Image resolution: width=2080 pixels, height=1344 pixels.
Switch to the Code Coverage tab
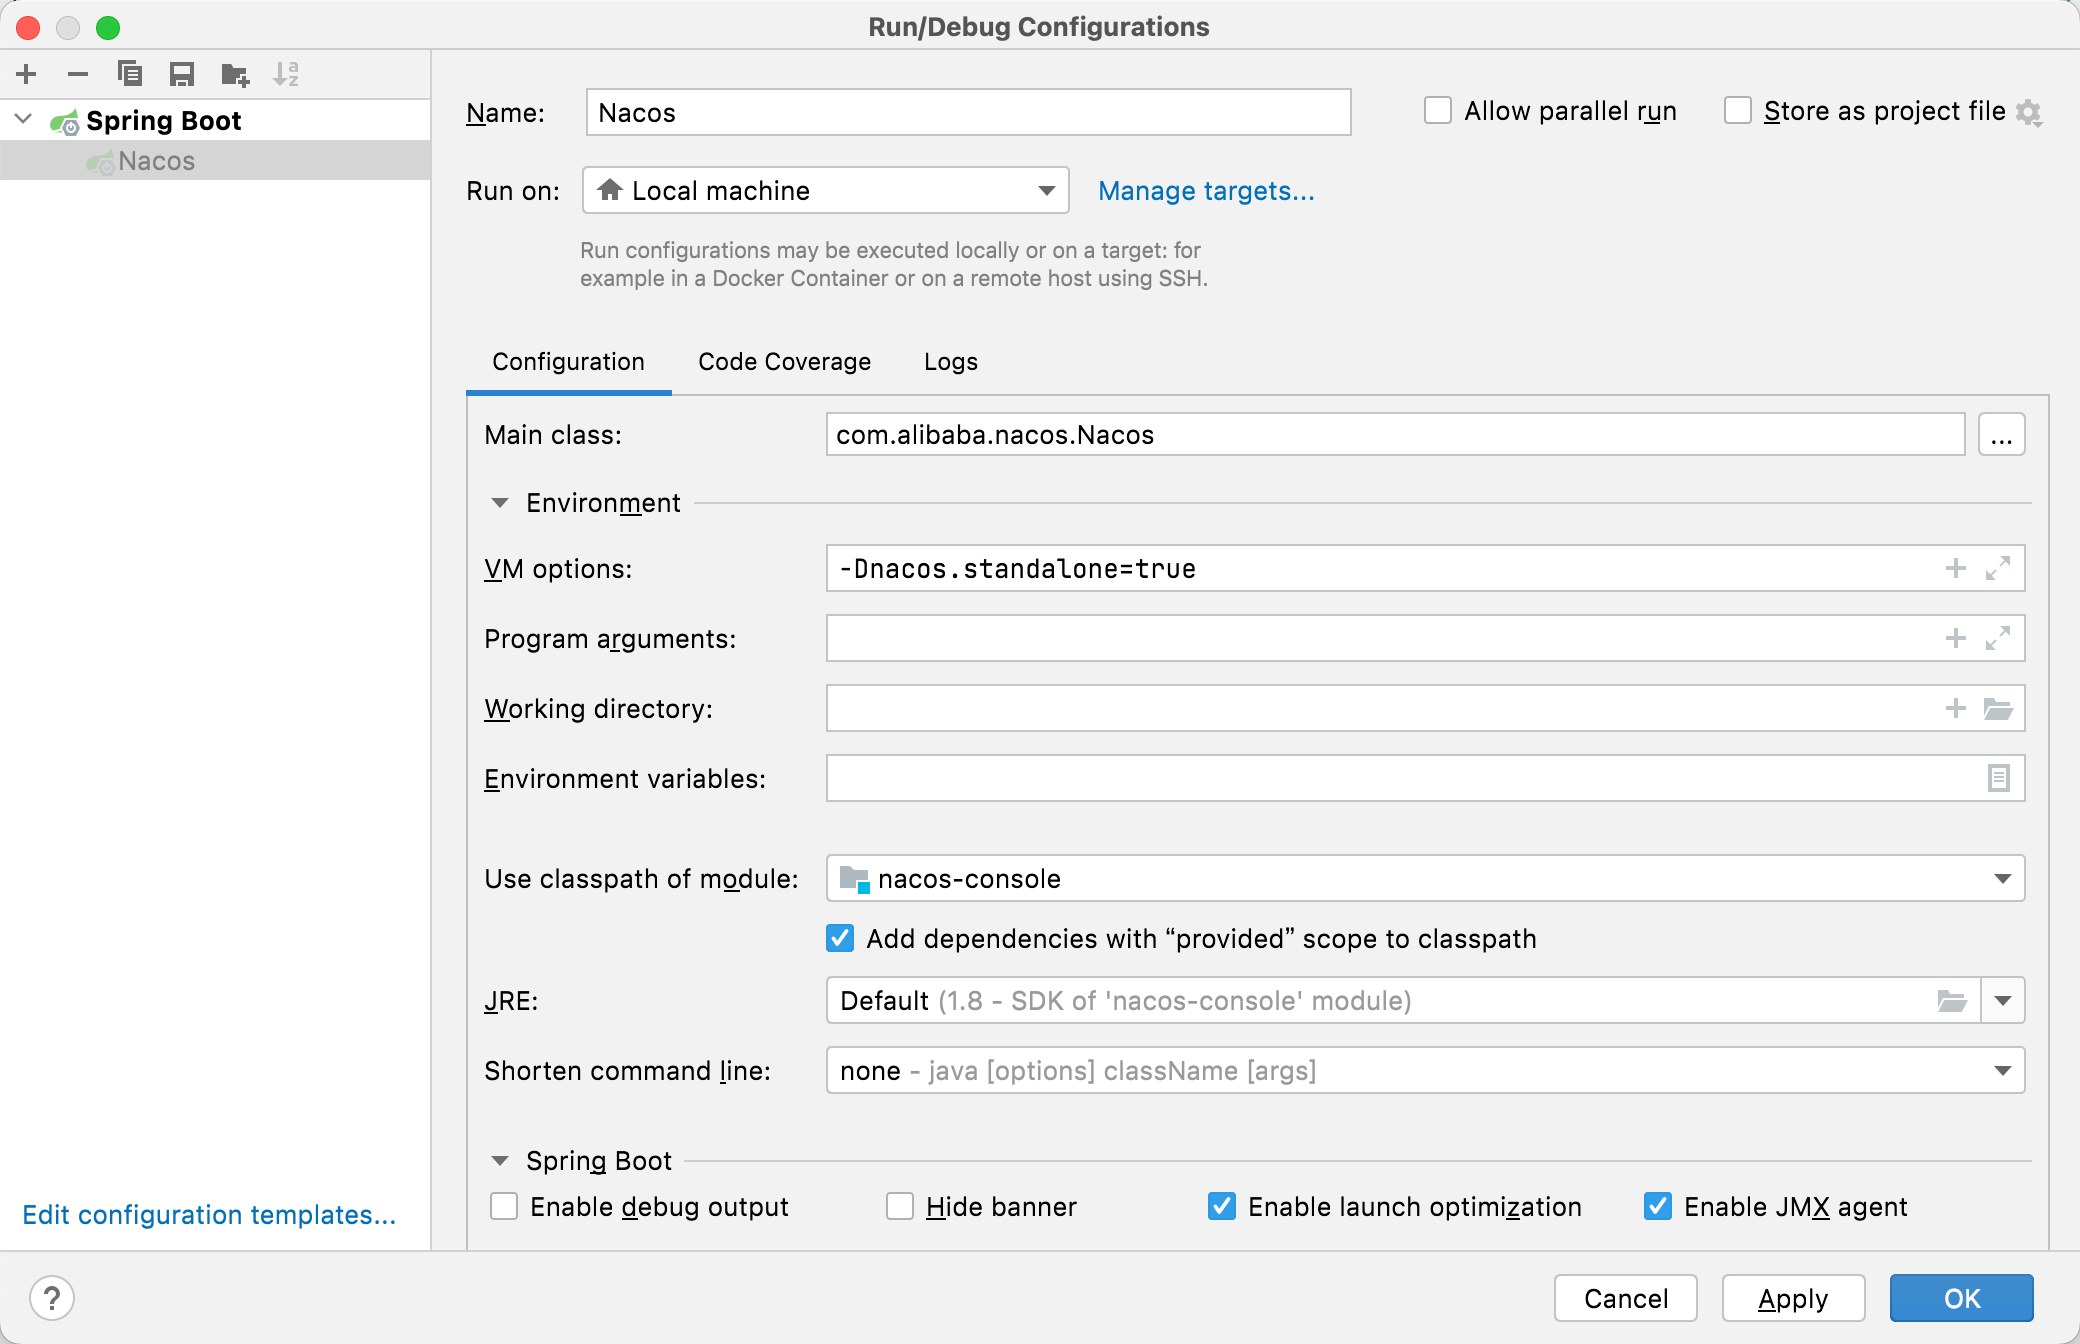click(784, 362)
